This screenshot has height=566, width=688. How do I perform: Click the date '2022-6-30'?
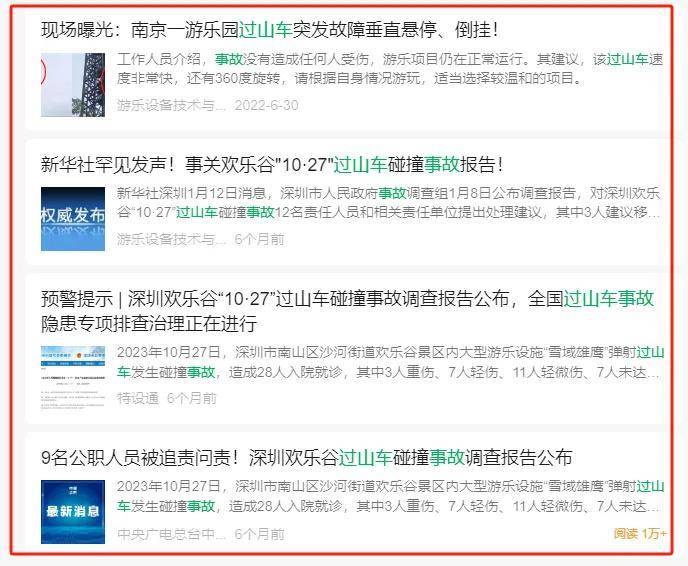point(266,105)
